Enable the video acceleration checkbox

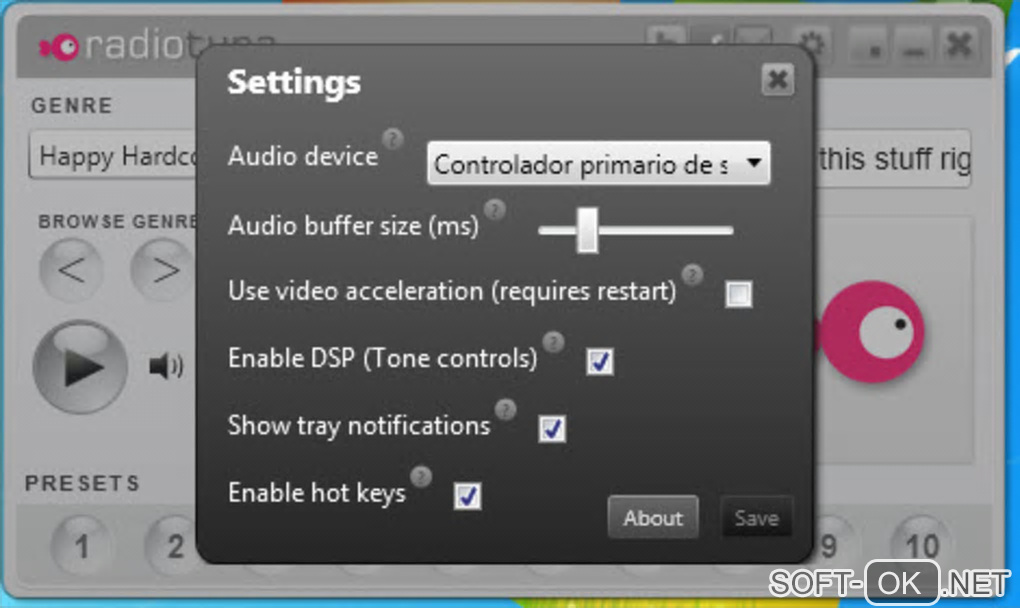point(739,294)
